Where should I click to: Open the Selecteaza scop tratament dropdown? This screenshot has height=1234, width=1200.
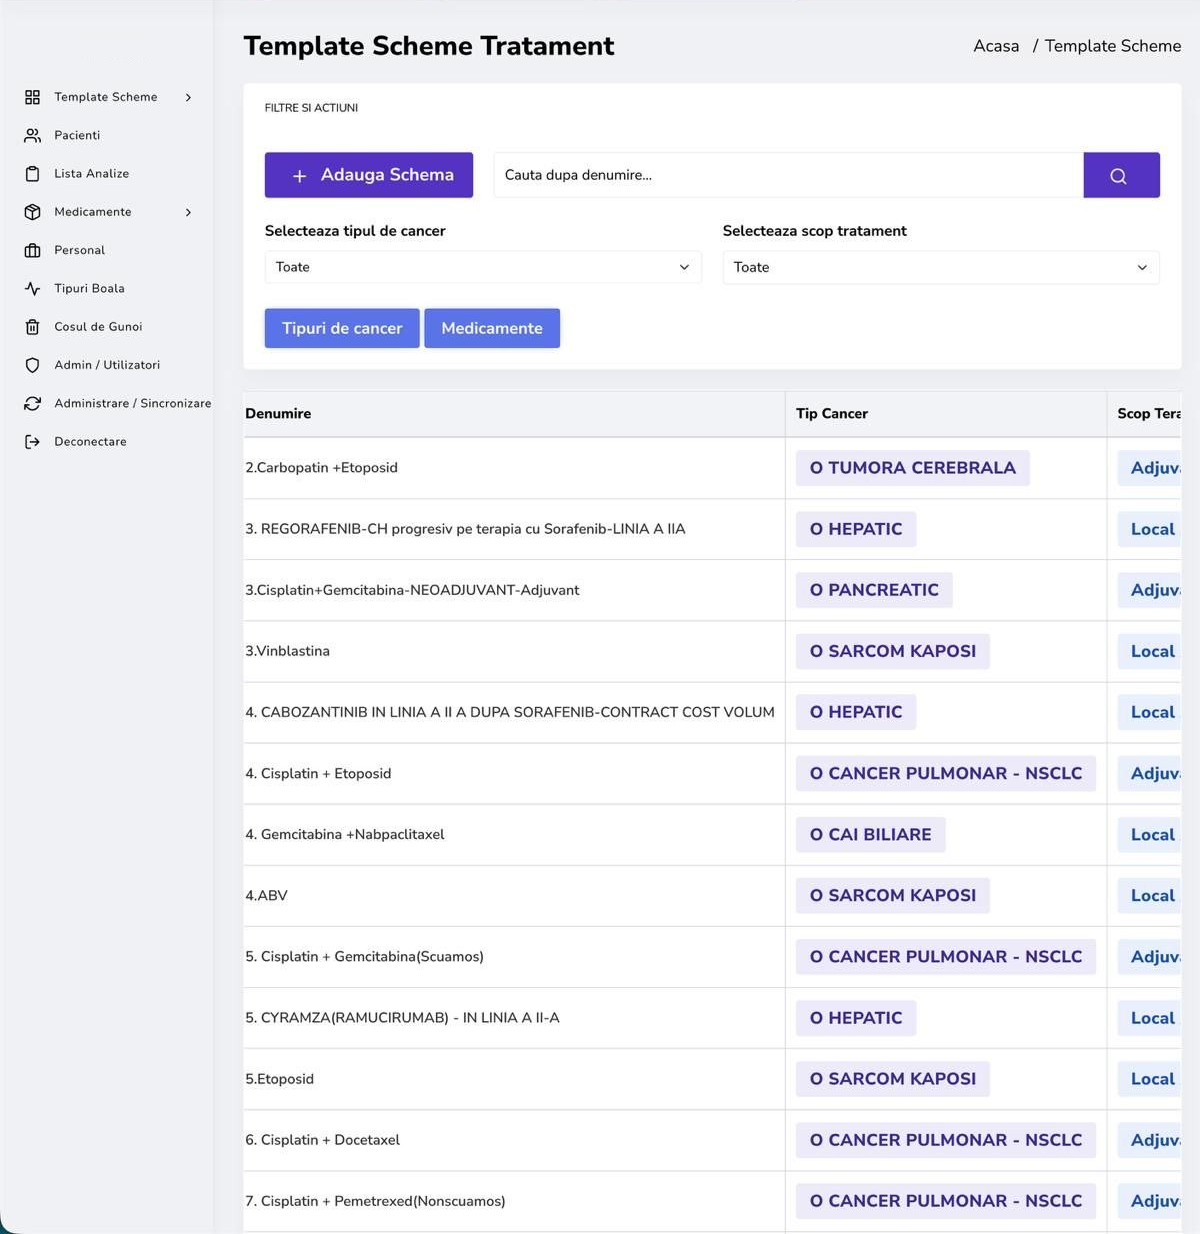[x=941, y=267]
